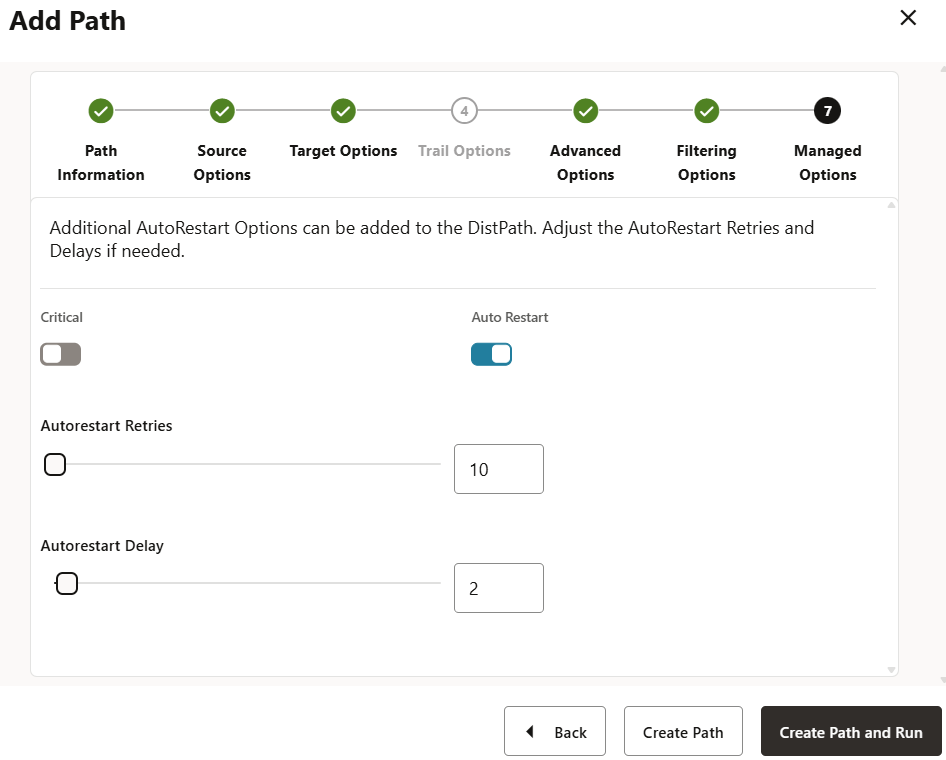The width and height of the screenshot is (946, 760).
Task: Click the Trail Options step 4 circle
Action: pyautogui.click(x=464, y=111)
